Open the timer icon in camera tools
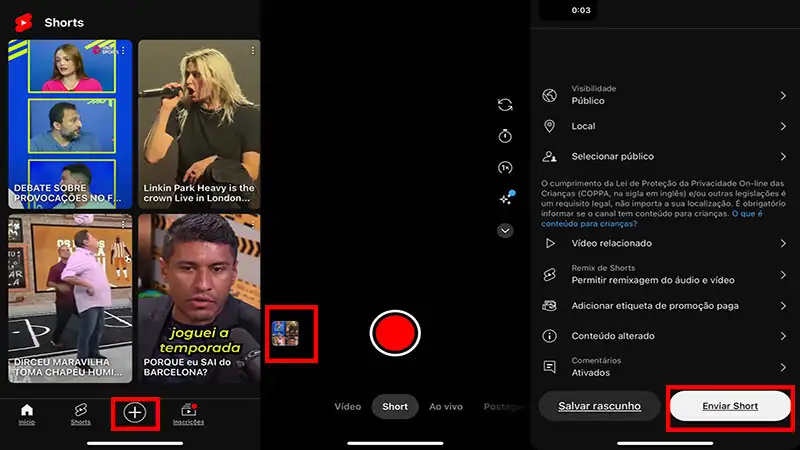The height and width of the screenshot is (450, 800). [x=505, y=136]
